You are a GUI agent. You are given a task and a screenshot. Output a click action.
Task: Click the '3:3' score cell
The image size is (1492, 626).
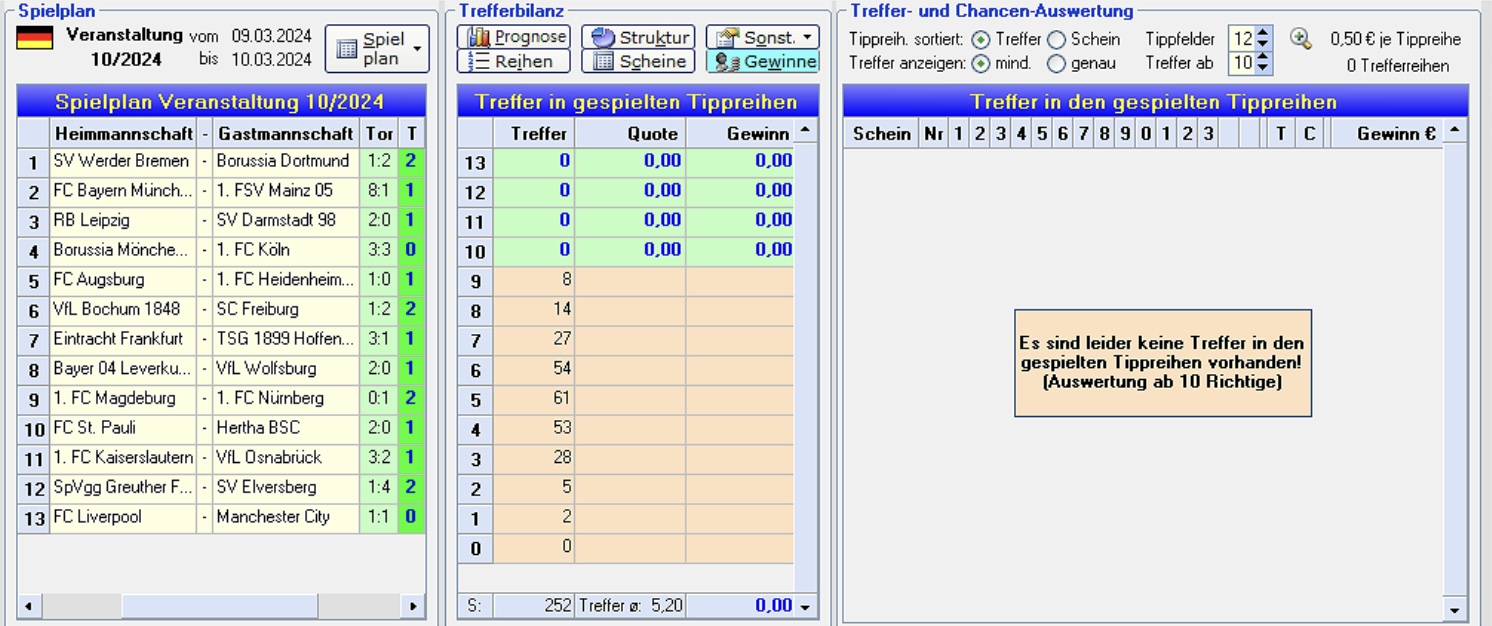tap(379, 250)
